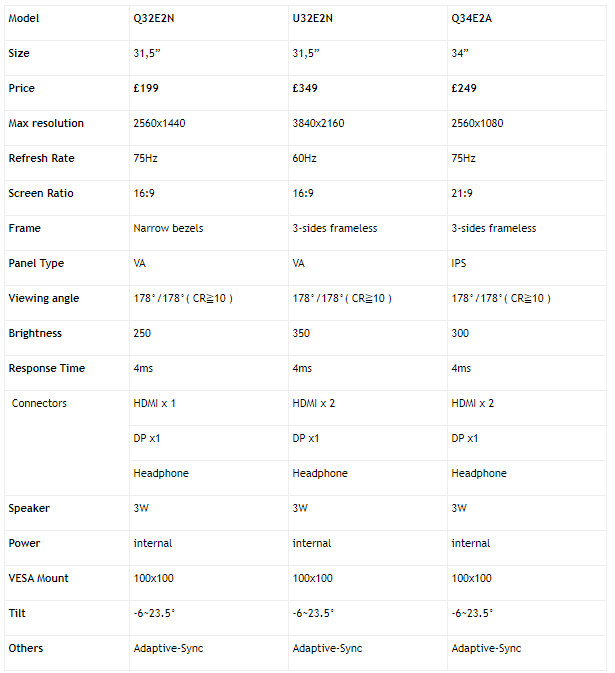Screen dimensions: 615x673
Task: Select the 350 brightness value
Action: (x=301, y=333)
